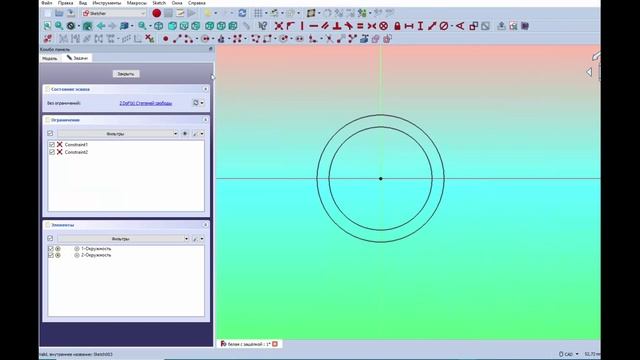Select the horizontal distance constraint

[409, 26]
